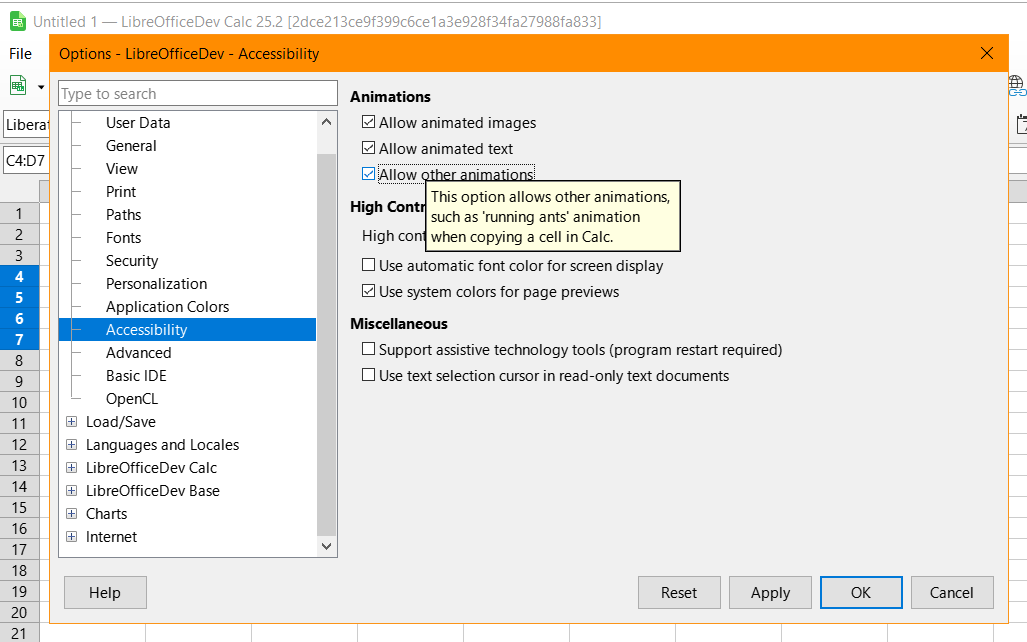This screenshot has height=642, width=1027.
Task: Enable Support assistive technology tools
Action: [x=369, y=349]
